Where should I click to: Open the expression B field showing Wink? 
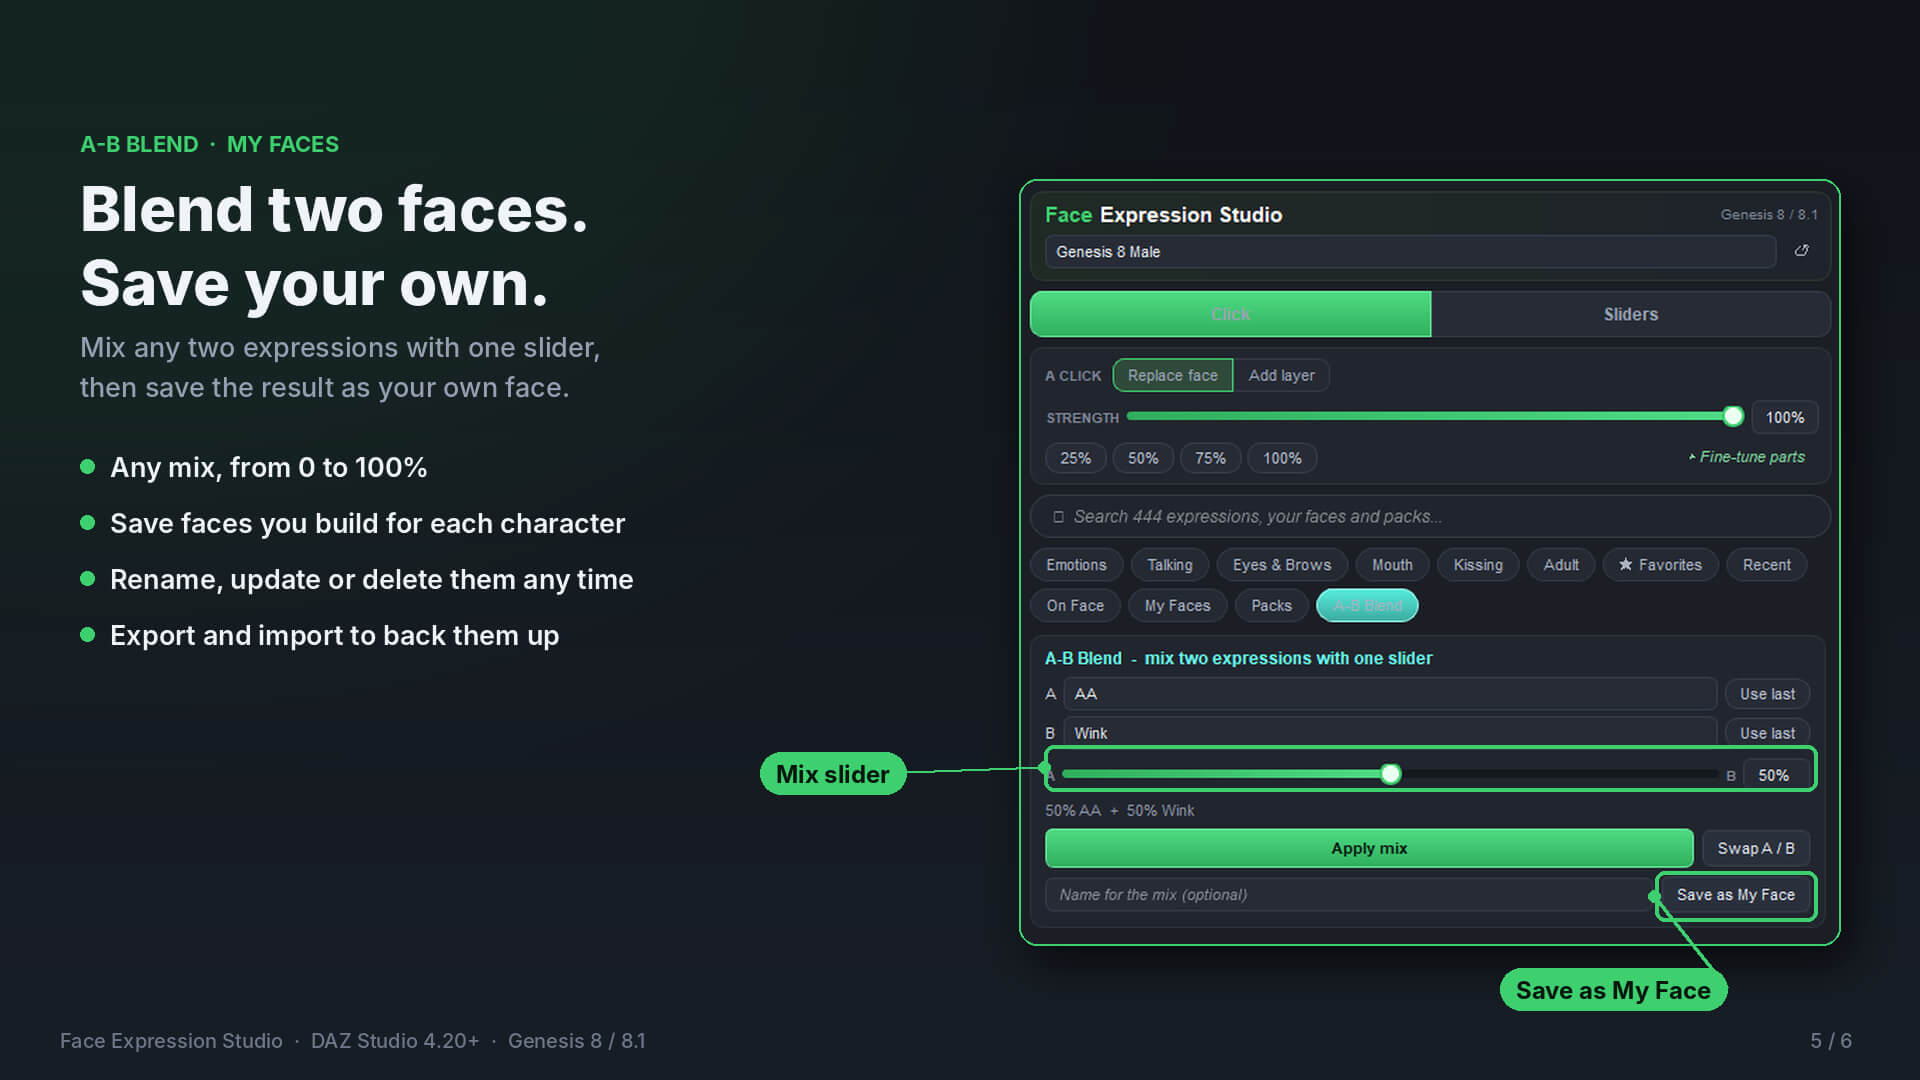(x=1390, y=733)
